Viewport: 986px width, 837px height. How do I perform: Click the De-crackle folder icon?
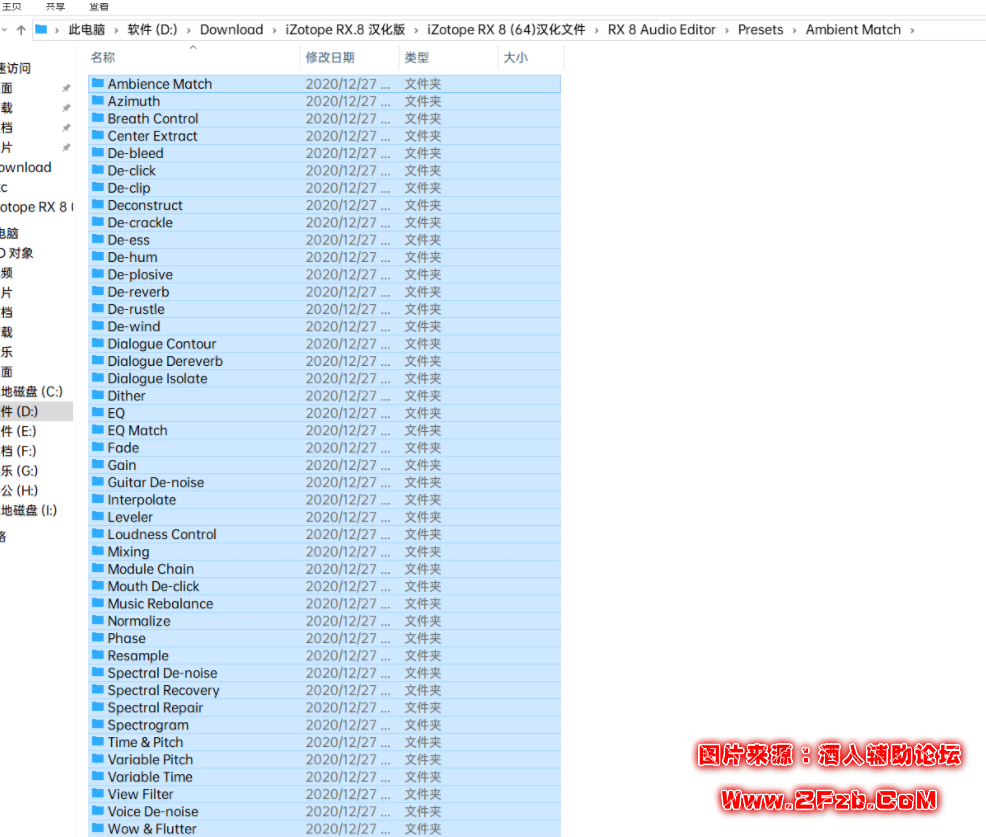tap(97, 221)
